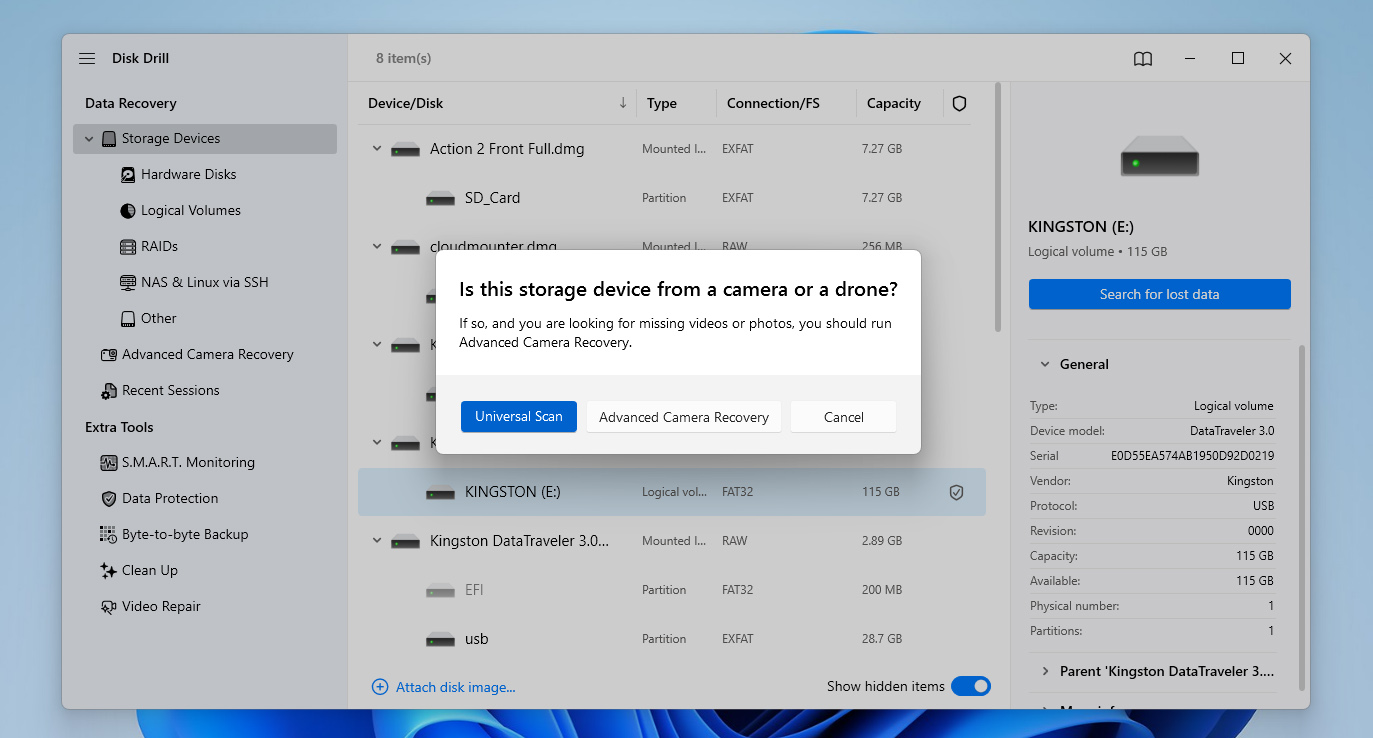The image size is (1373, 738).
Task: Click Cancel in the dialog
Action: click(x=843, y=417)
